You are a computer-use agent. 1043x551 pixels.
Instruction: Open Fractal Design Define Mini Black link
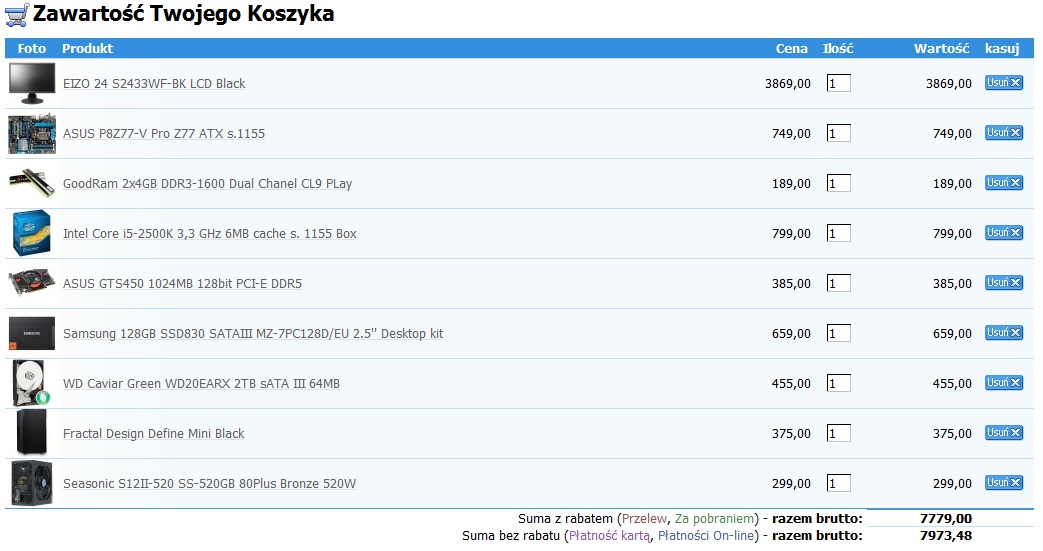[x=154, y=434]
